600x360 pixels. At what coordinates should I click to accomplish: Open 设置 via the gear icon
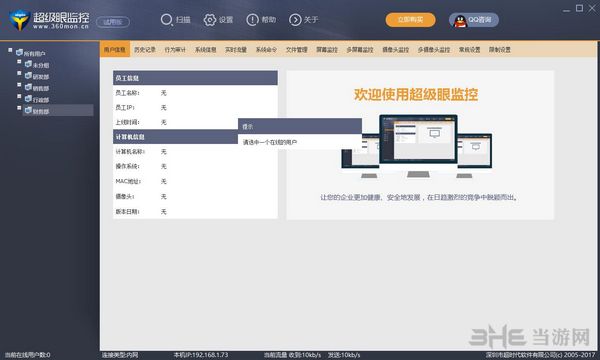(x=209, y=20)
